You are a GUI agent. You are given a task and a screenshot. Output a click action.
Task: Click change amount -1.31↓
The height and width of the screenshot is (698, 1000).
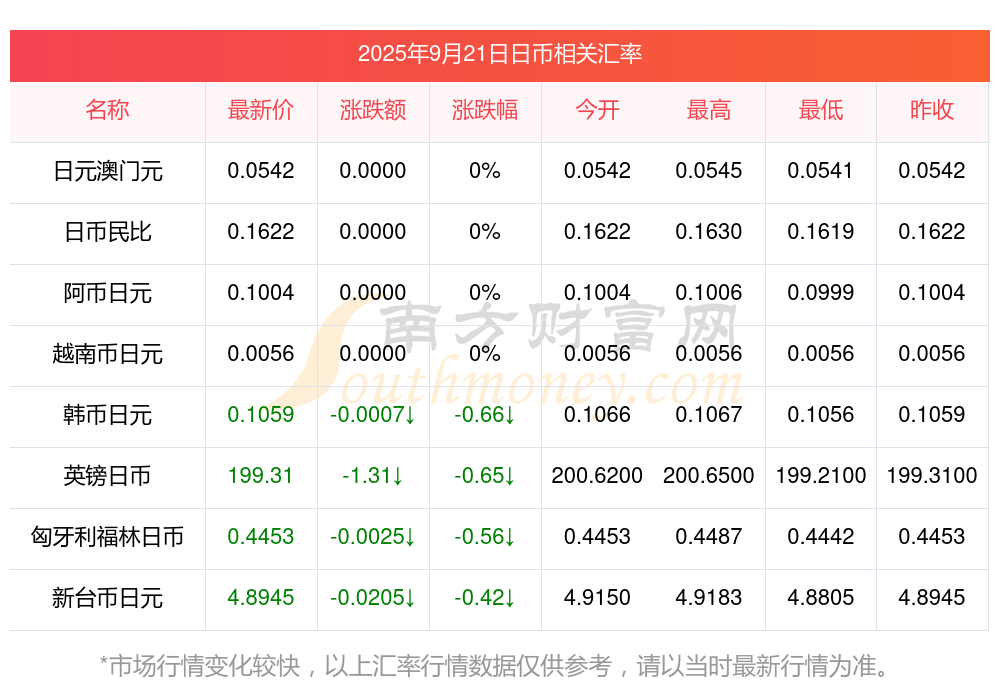point(373,475)
